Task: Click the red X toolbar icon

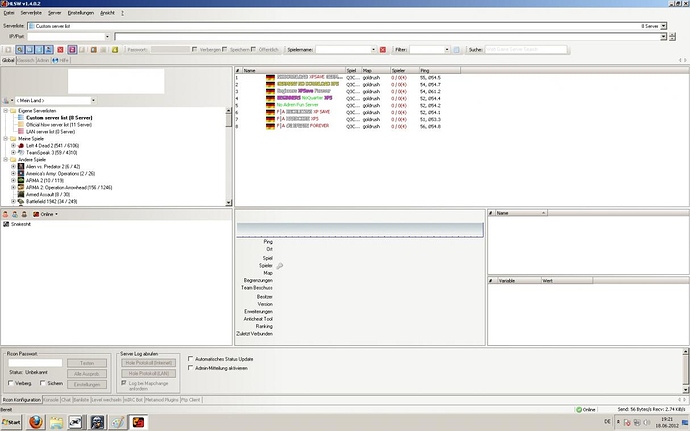Action: [x=60, y=48]
